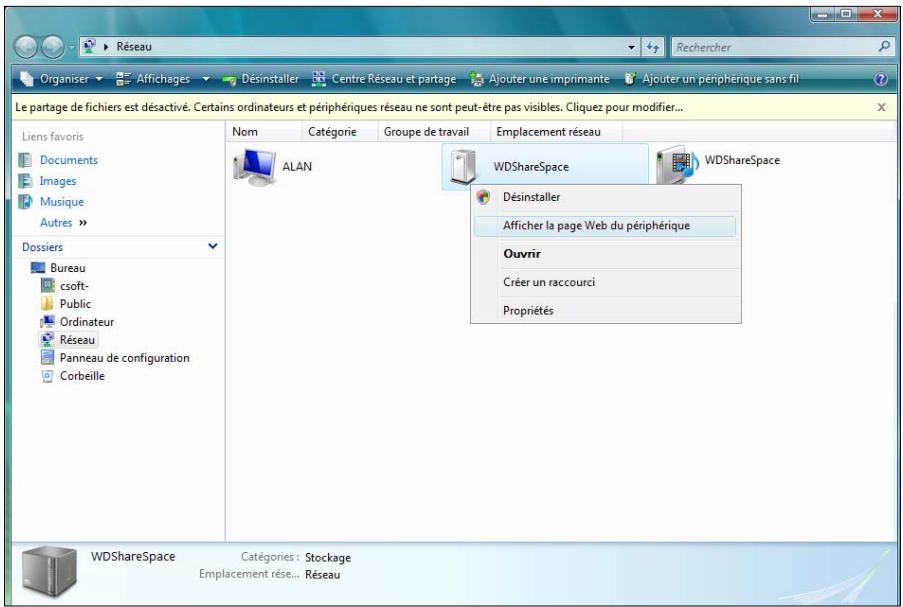The width and height of the screenshot is (903, 607).
Task: Open the Musique favorite link
Action: [62, 202]
